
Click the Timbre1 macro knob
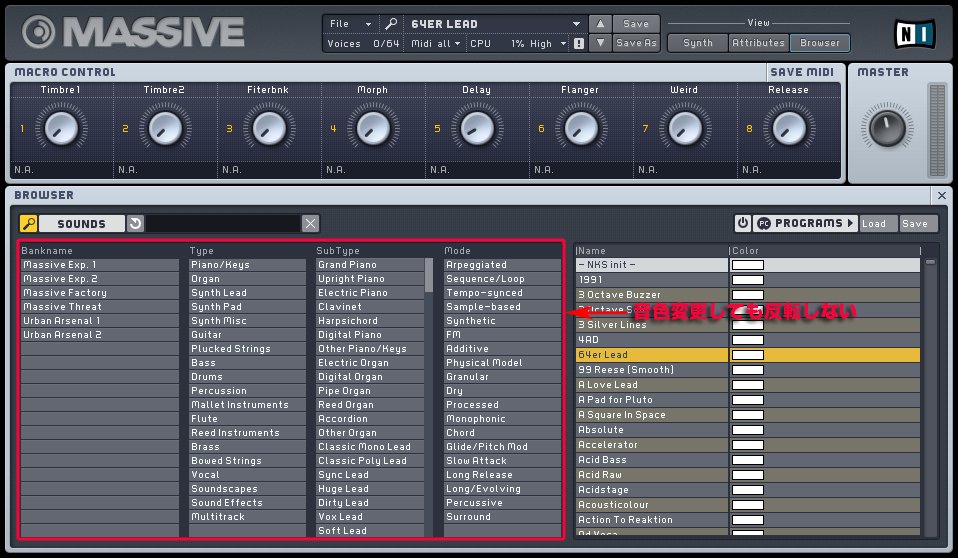point(61,128)
